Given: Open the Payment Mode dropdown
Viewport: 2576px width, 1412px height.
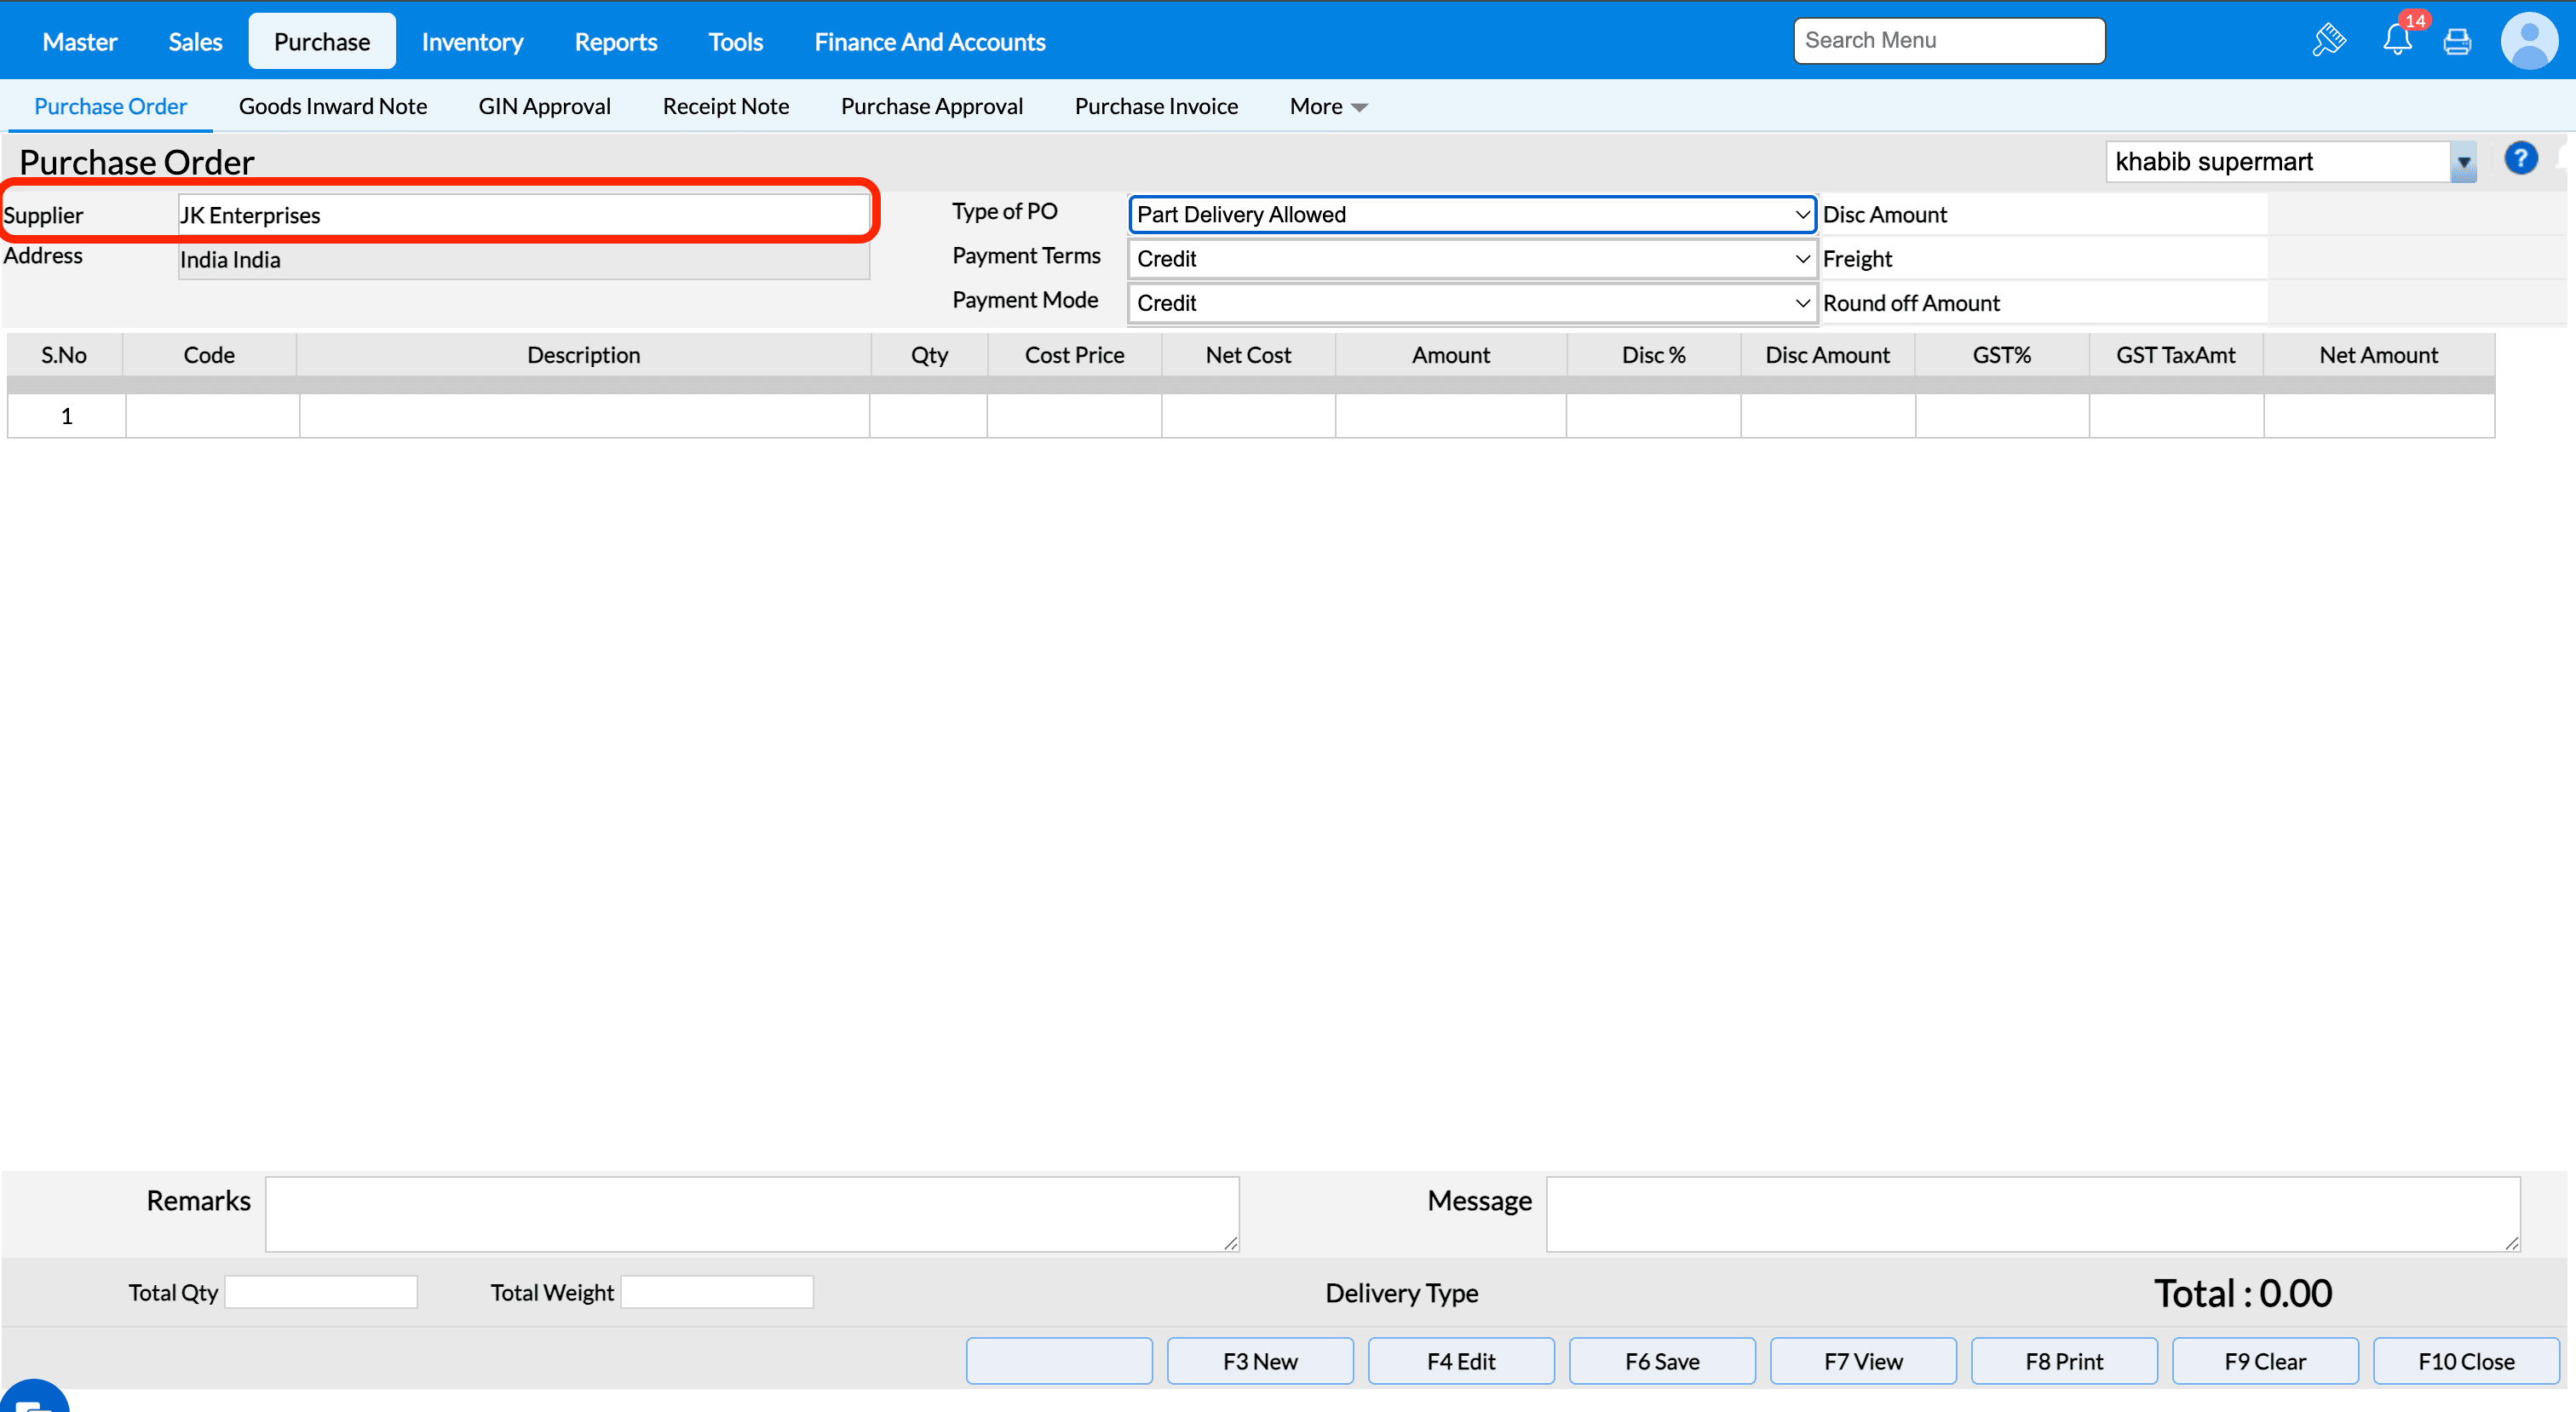Looking at the screenshot, I should 1471,303.
